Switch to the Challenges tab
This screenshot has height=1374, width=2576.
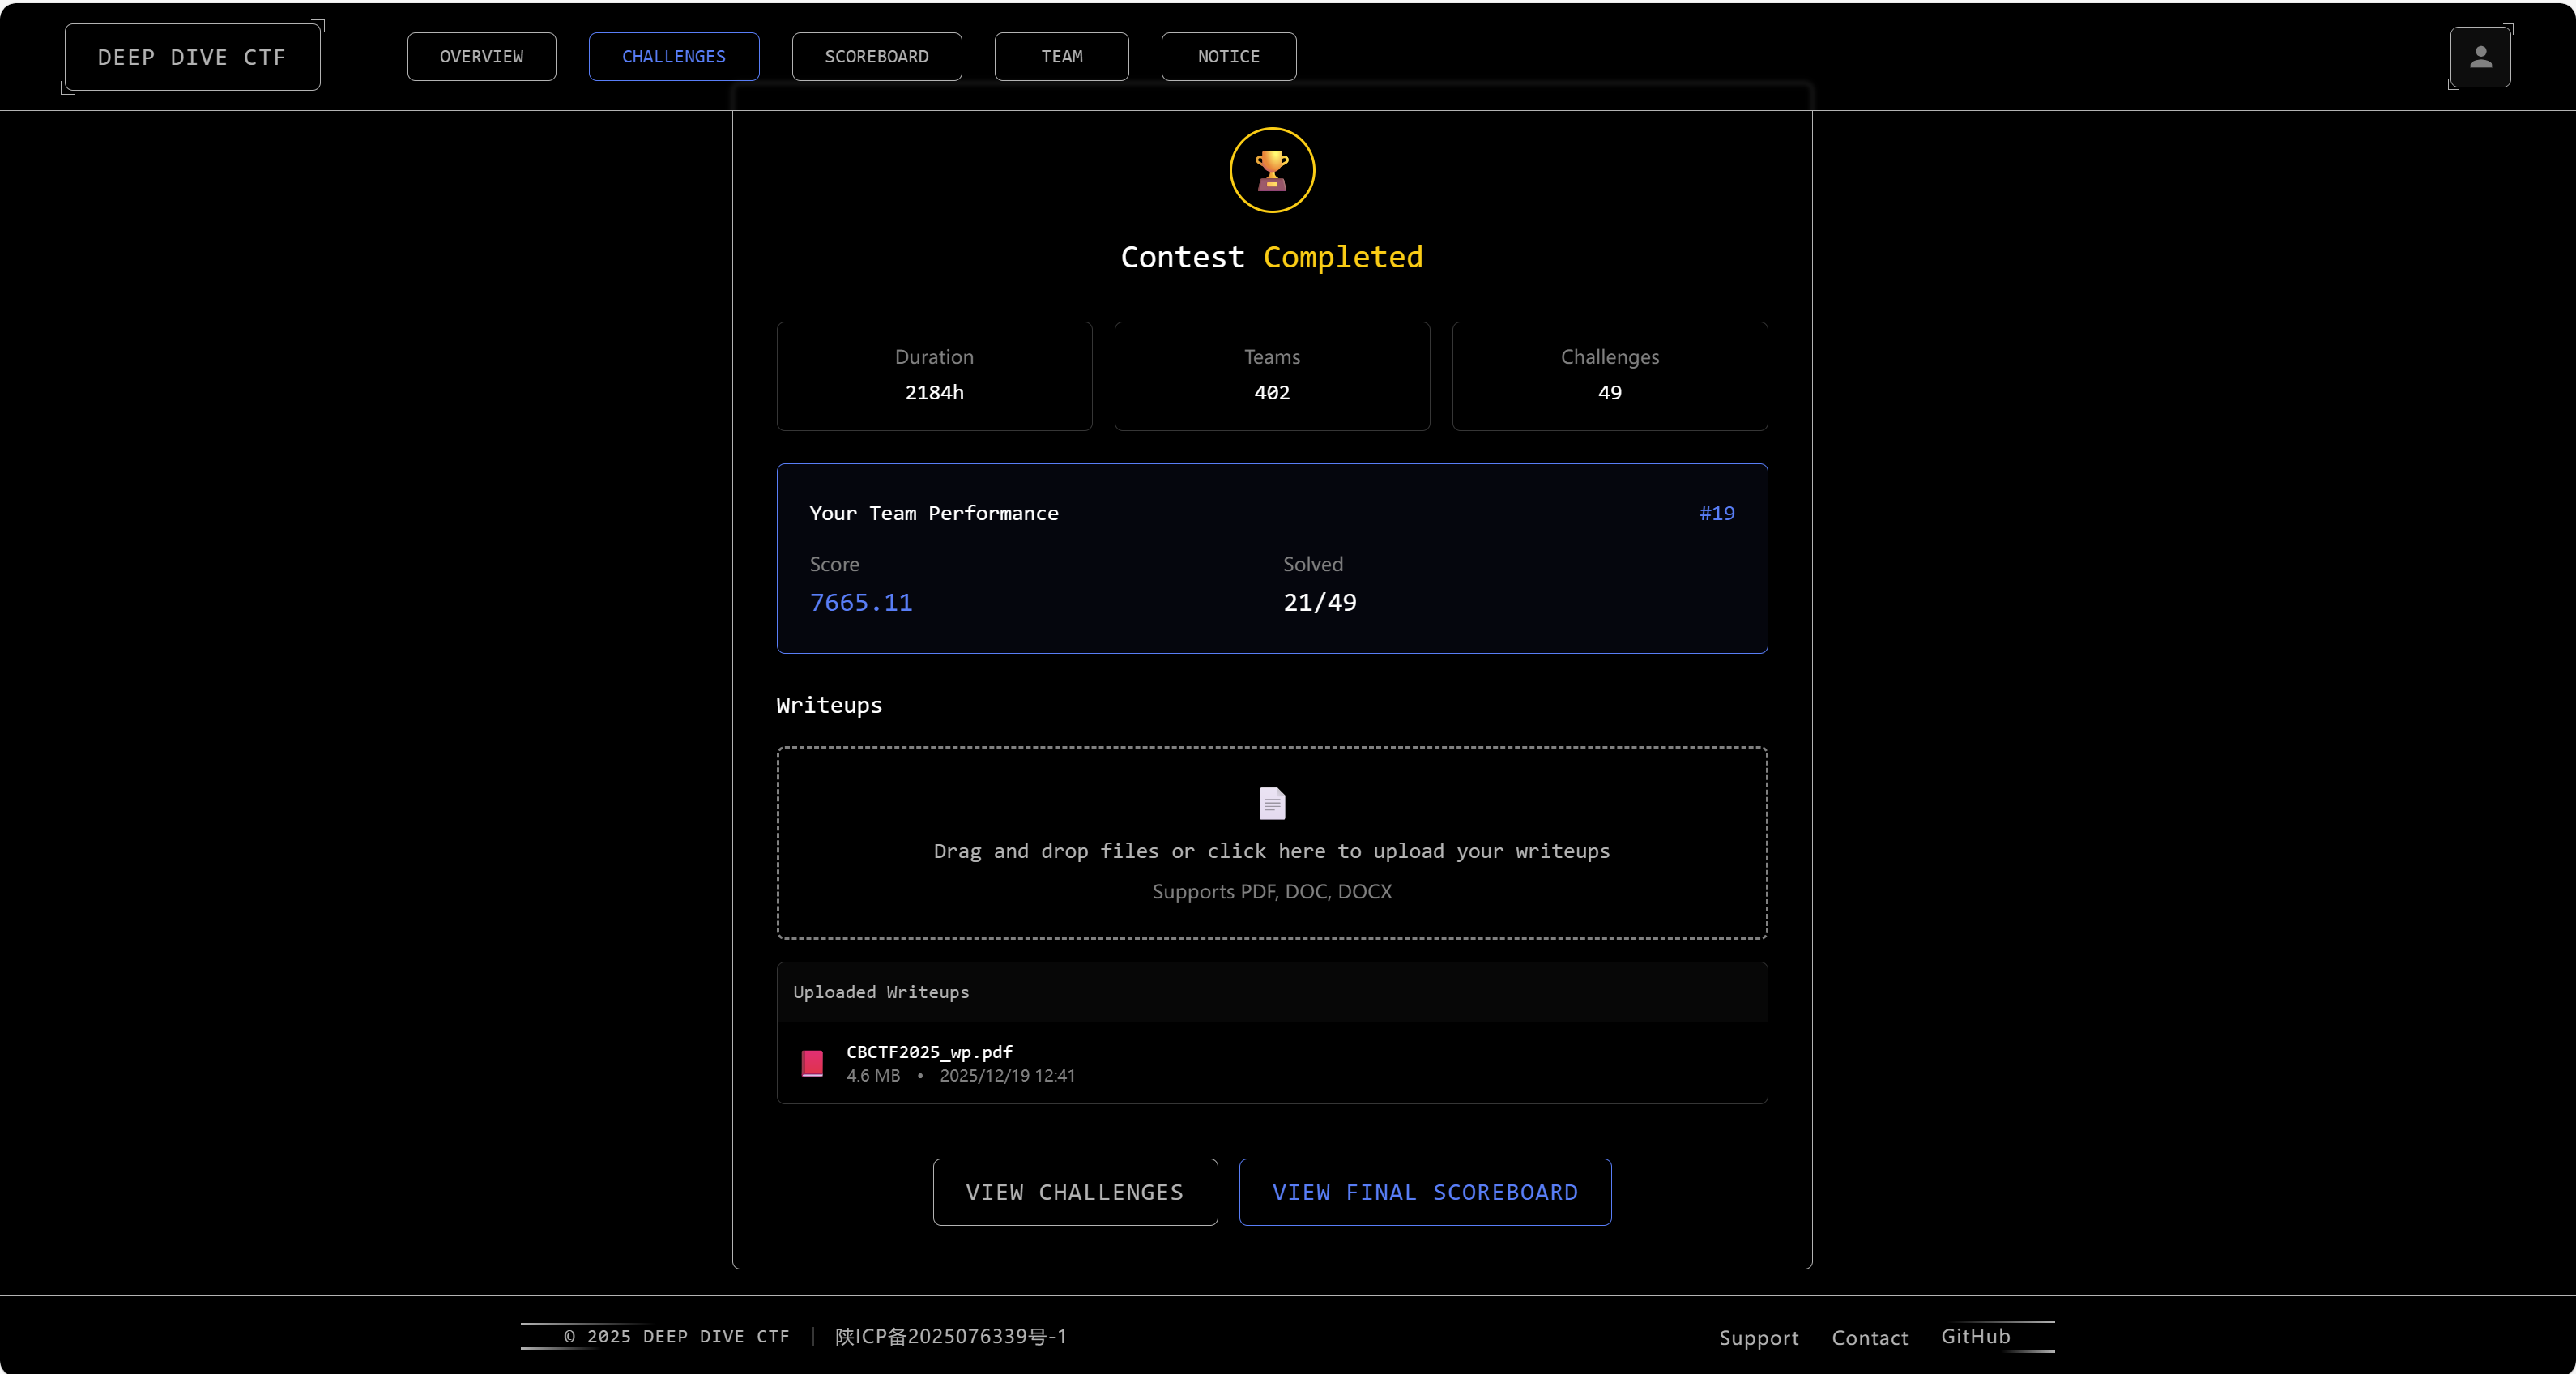[674, 57]
